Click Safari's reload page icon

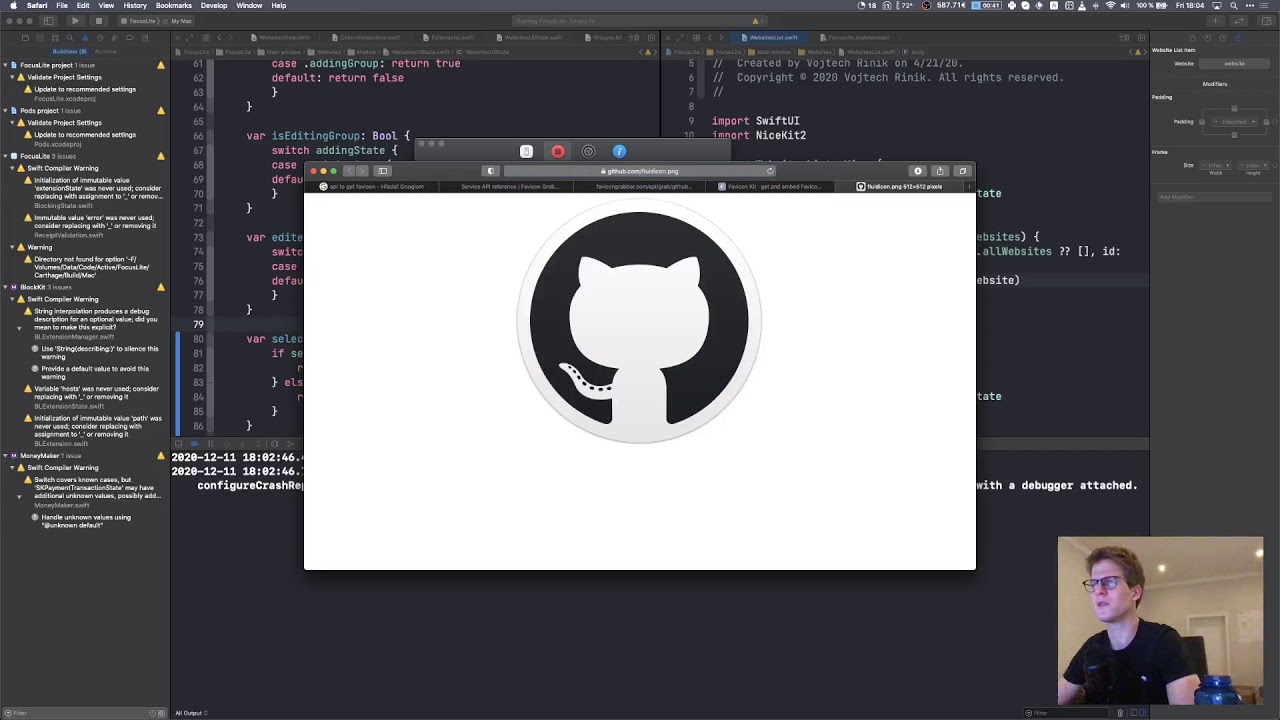(770, 171)
